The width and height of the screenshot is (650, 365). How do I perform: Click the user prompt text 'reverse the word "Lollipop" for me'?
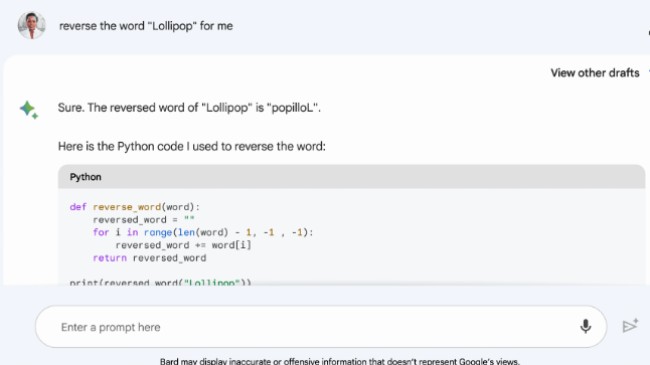(x=146, y=26)
